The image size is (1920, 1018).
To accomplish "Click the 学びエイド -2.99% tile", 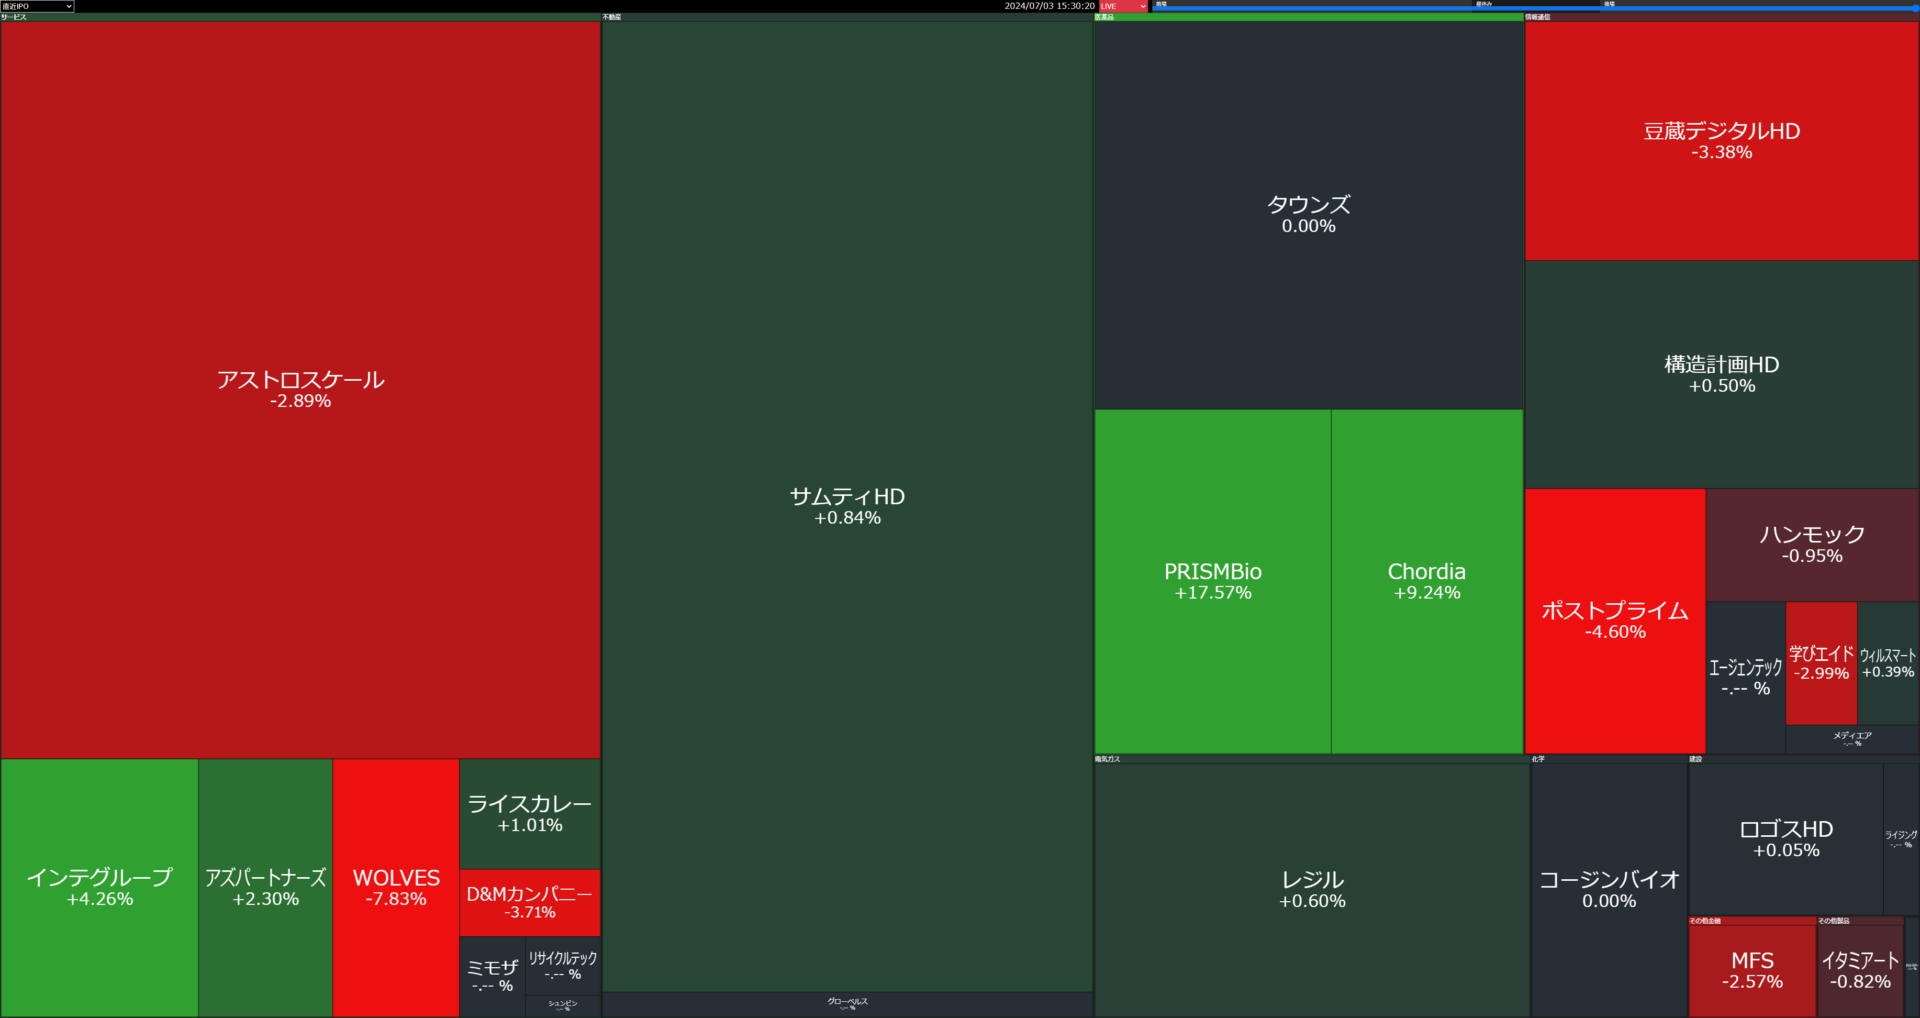I will tap(1820, 662).
